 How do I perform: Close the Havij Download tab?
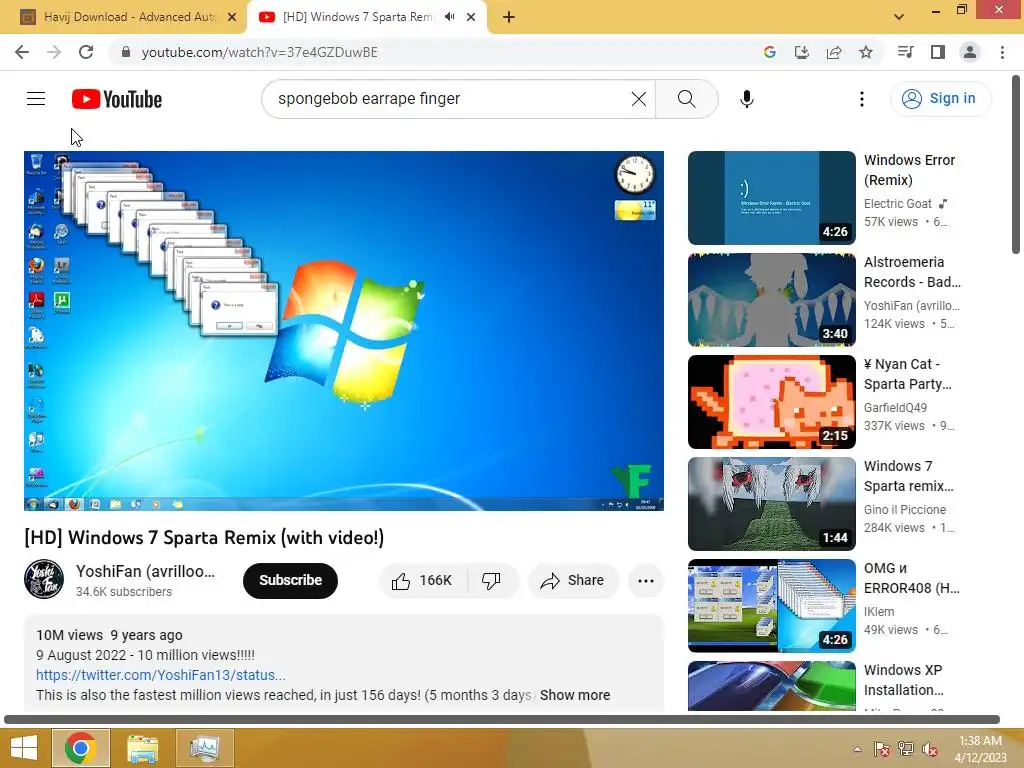click(232, 17)
